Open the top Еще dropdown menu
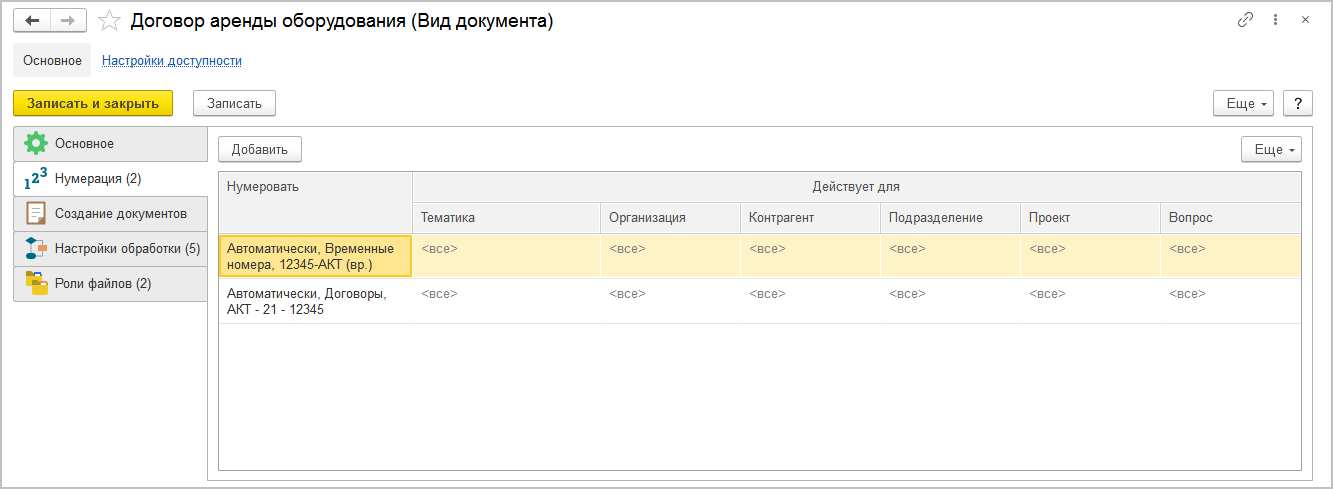1333x489 pixels. [1243, 103]
